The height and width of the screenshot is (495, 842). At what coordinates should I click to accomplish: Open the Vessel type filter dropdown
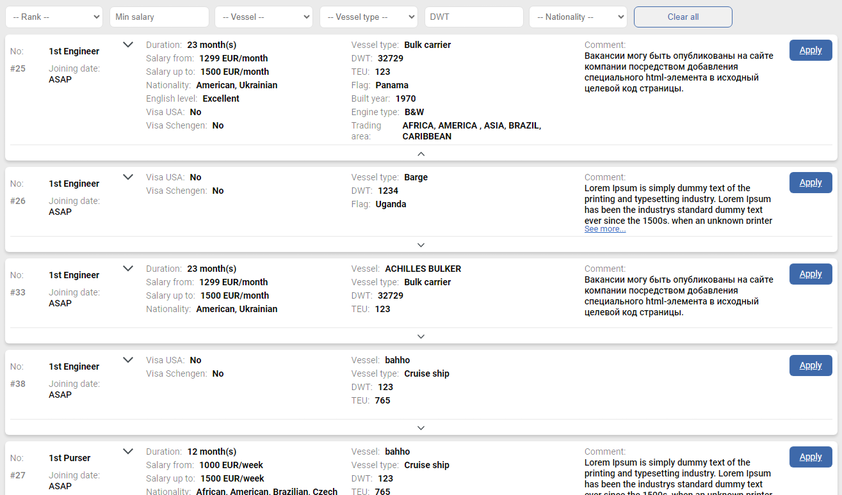coord(368,17)
